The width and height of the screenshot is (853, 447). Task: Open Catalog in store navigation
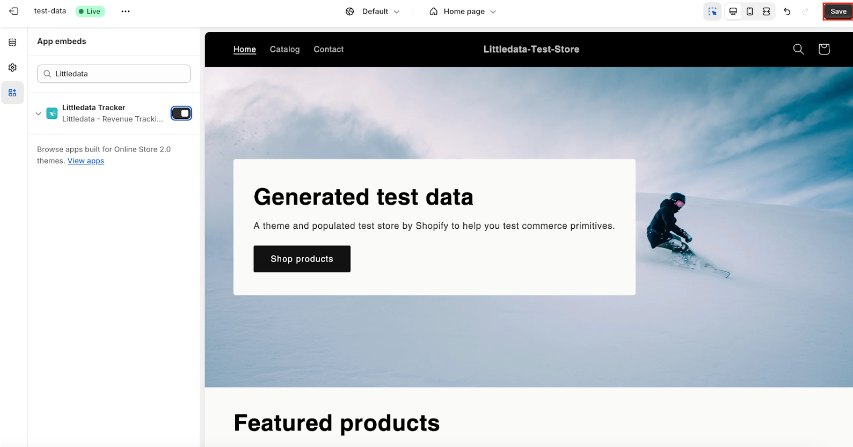pos(285,49)
